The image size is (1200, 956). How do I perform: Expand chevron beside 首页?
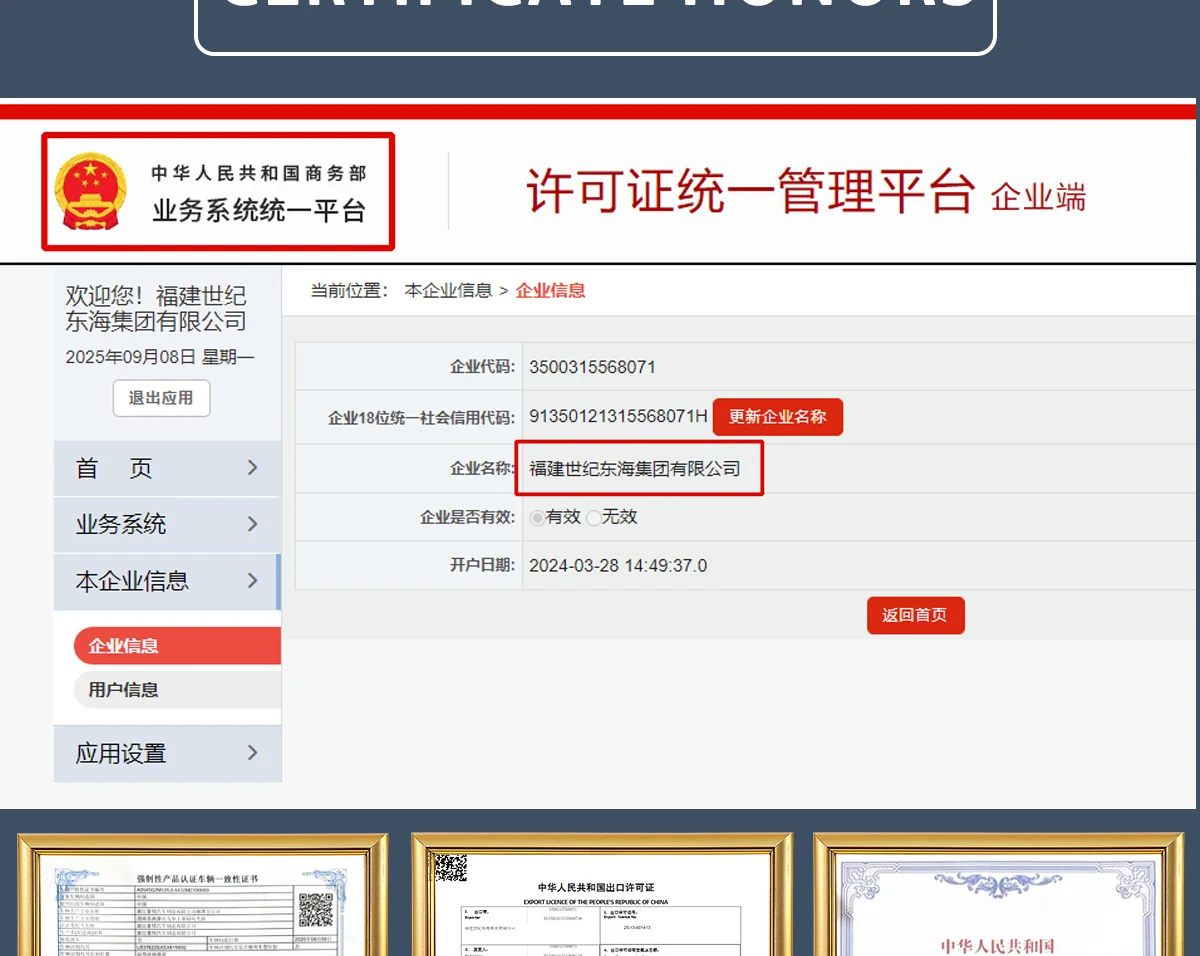pos(252,467)
